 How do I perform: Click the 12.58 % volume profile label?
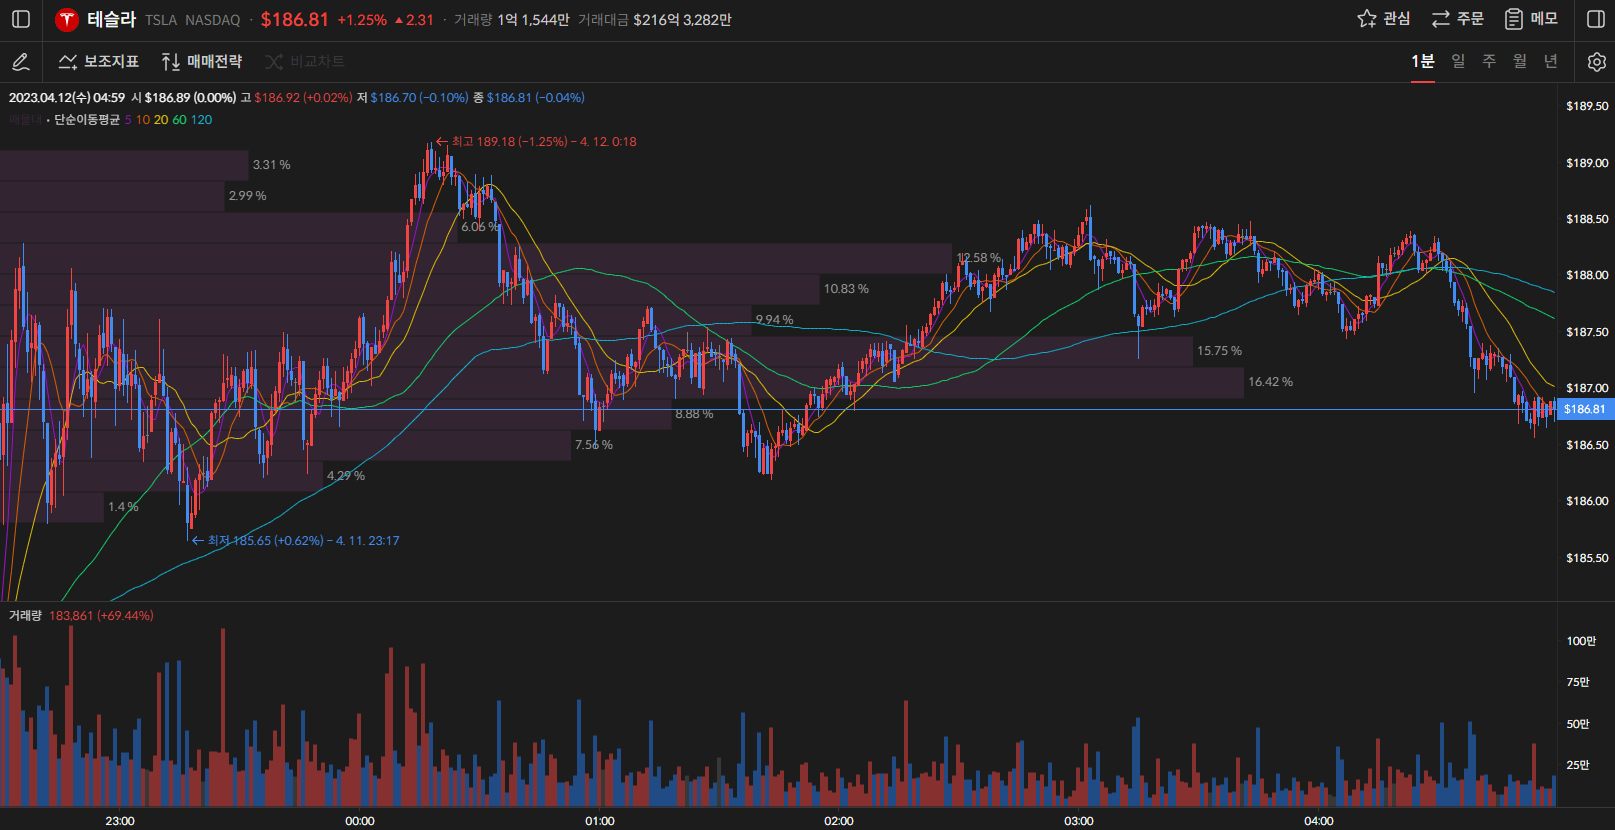click(x=979, y=258)
